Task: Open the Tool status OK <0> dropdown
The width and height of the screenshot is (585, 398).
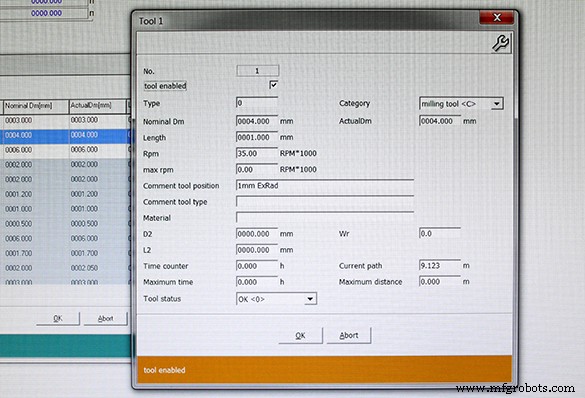Action: point(310,299)
